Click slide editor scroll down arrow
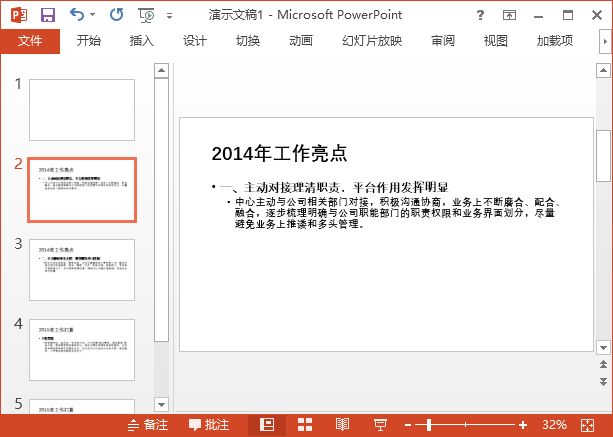Image resolution: width=613 pixels, height=437 pixels. pyautogui.click(x=603, y=347)
